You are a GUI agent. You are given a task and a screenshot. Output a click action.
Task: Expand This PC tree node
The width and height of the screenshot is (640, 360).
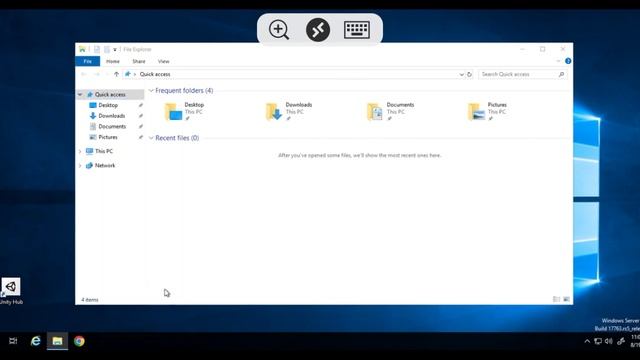click(x=80, y=151)
